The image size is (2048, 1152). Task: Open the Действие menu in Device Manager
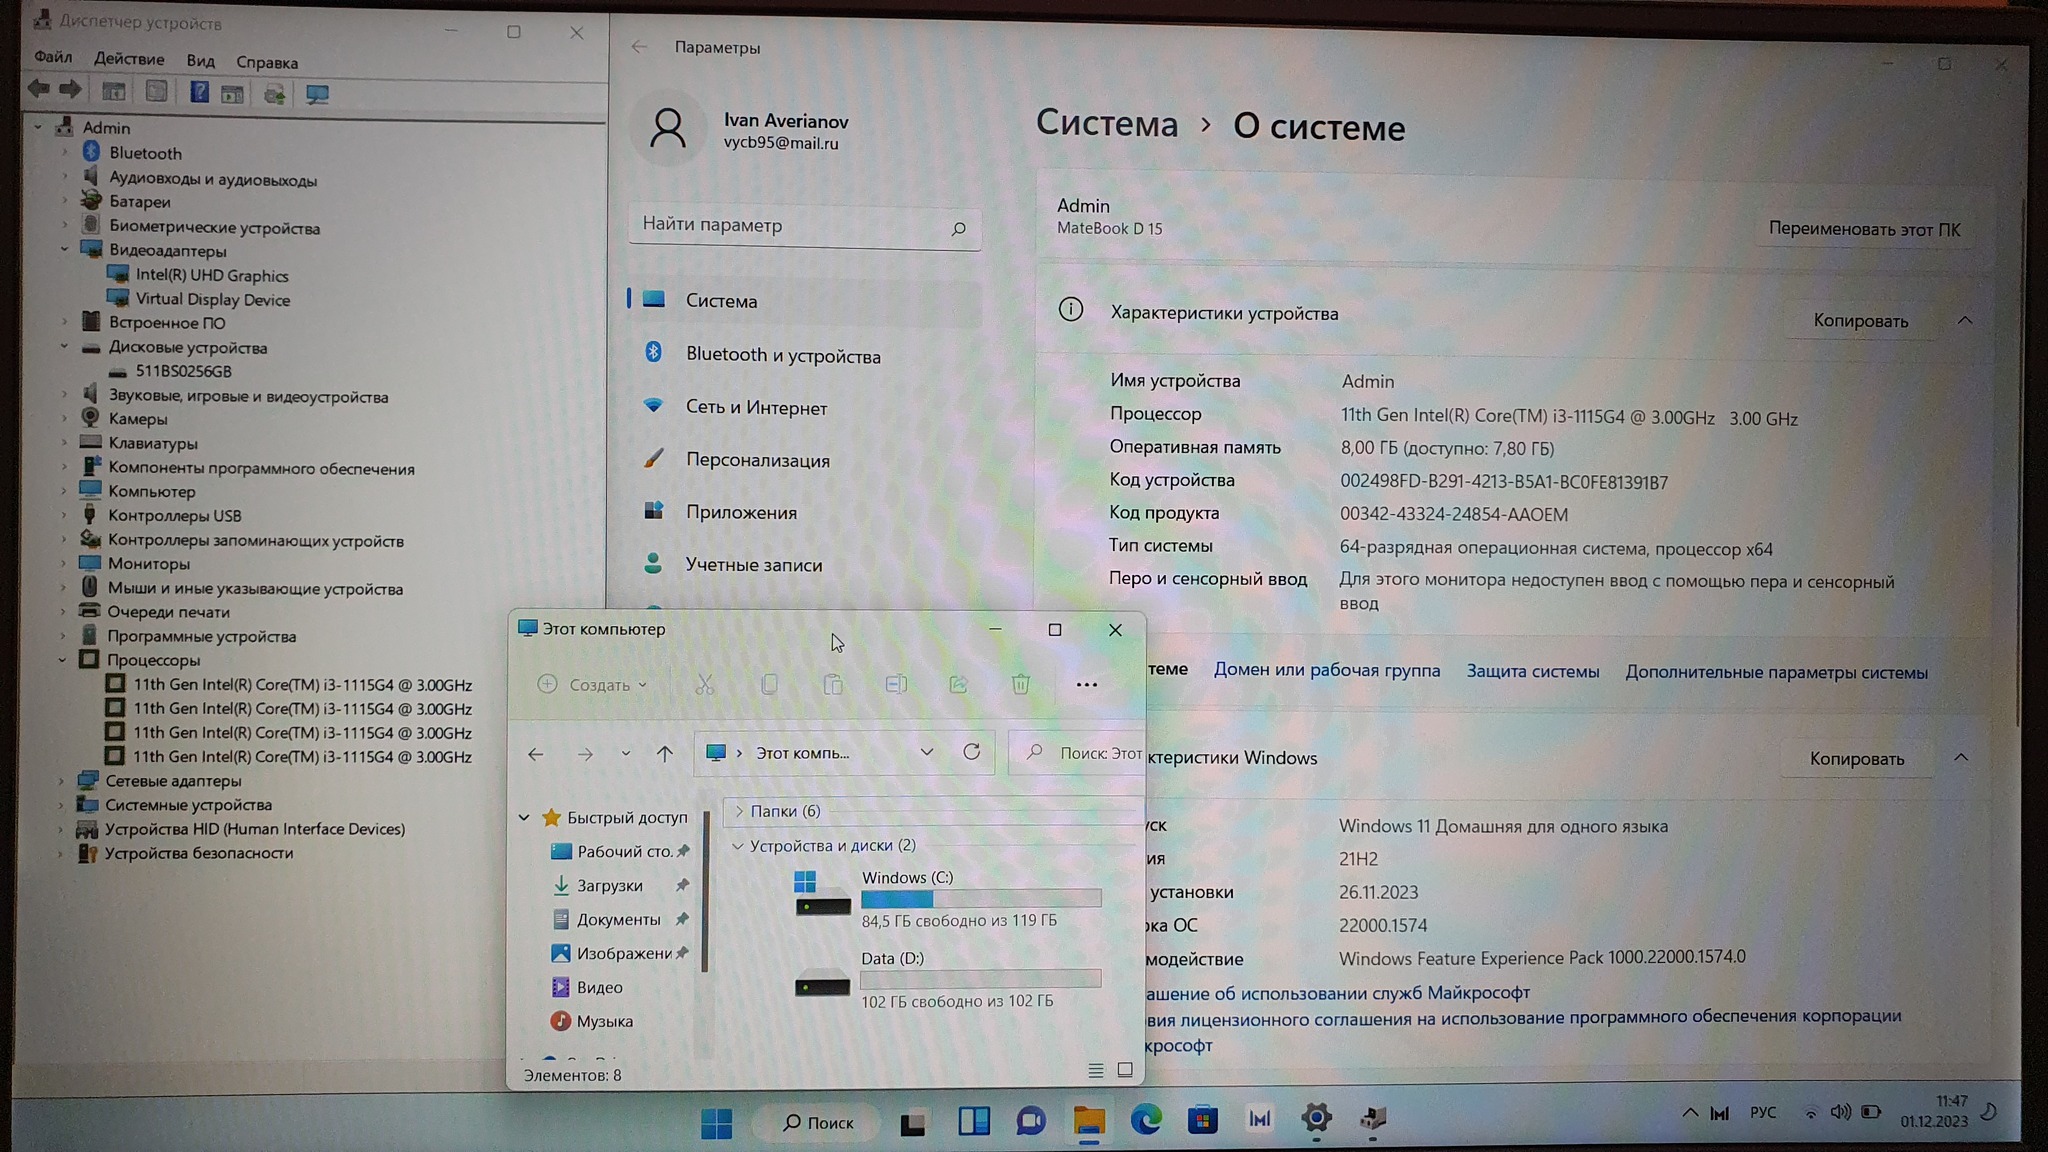click(129, 59)
